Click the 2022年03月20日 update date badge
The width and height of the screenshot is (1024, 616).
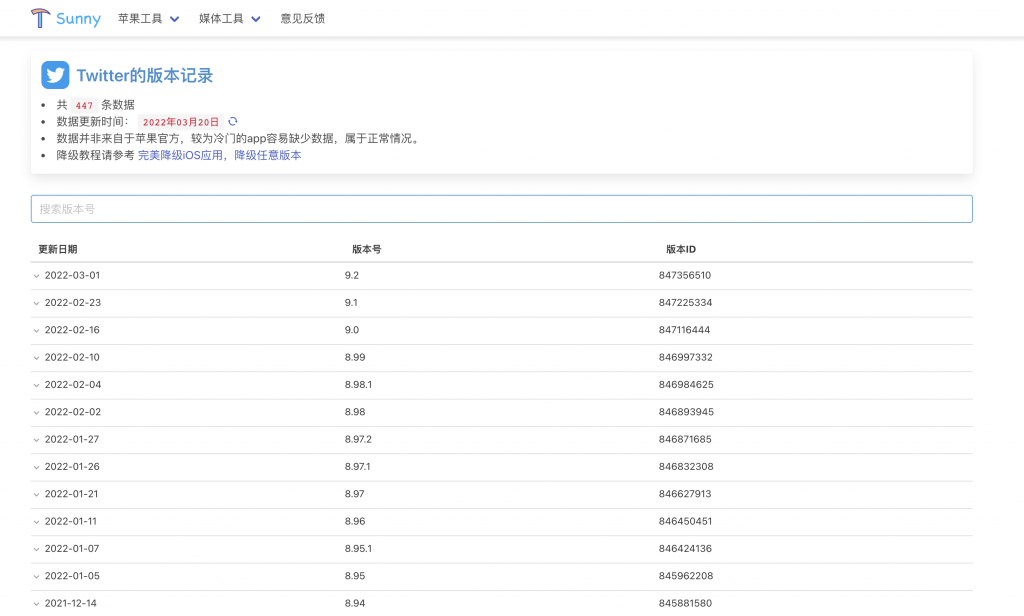(181, 122)
